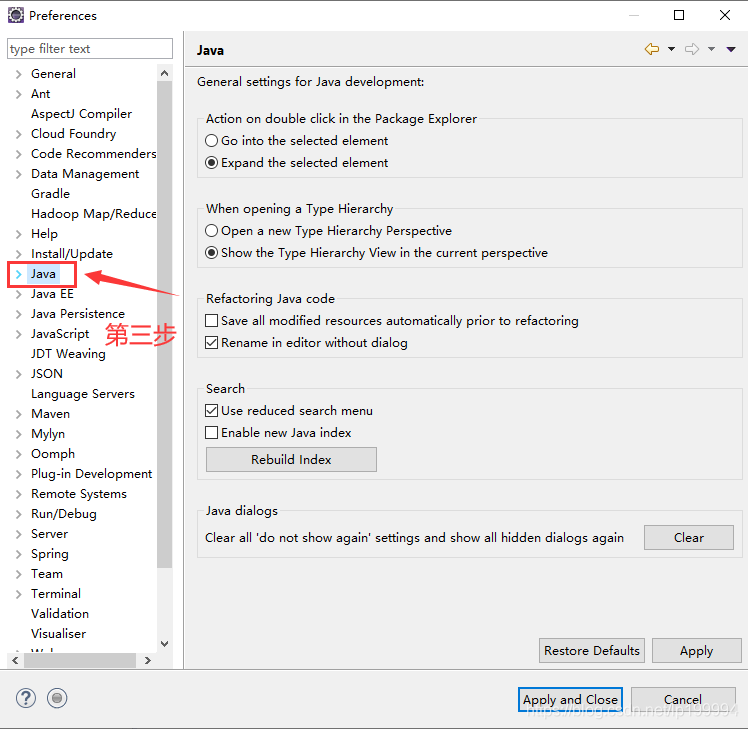
Task: Select Team in the tree
Action: point(47,574)
